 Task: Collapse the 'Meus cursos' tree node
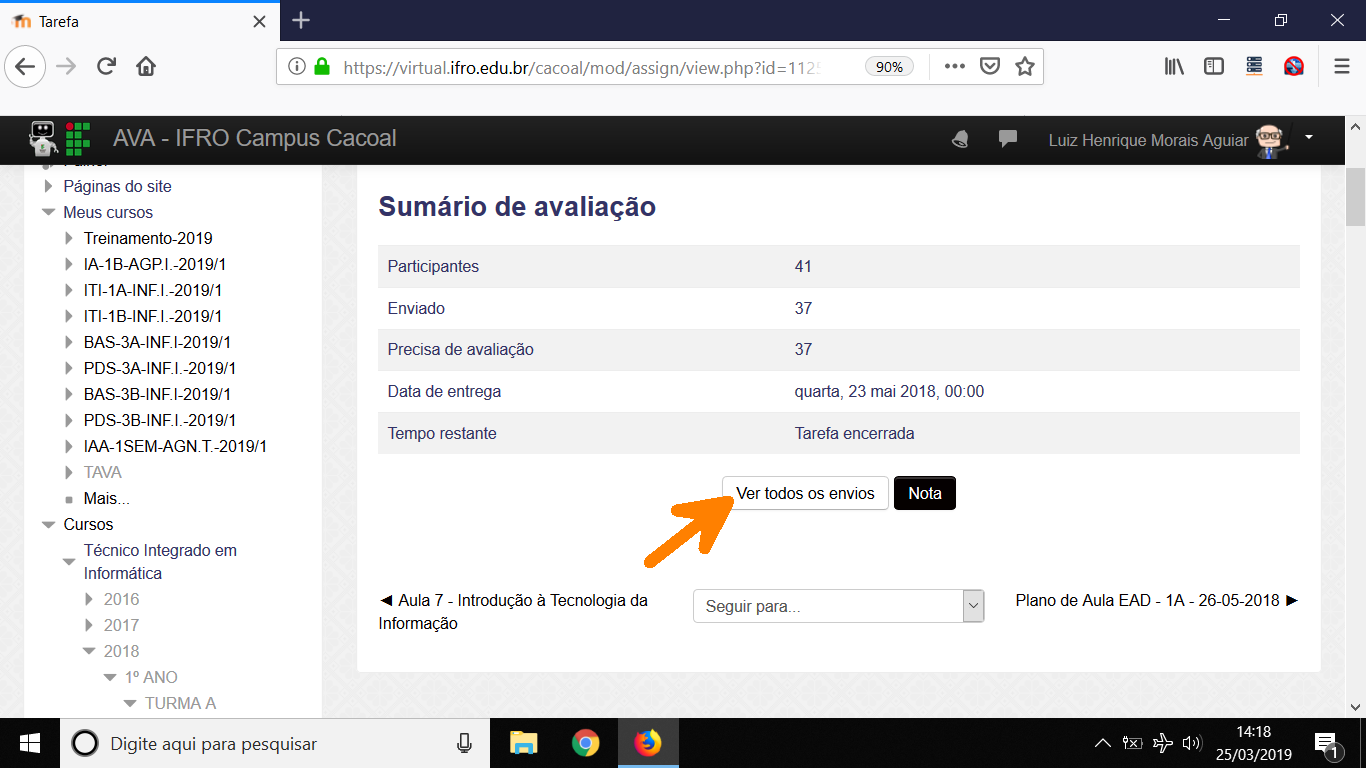point(48,212)
